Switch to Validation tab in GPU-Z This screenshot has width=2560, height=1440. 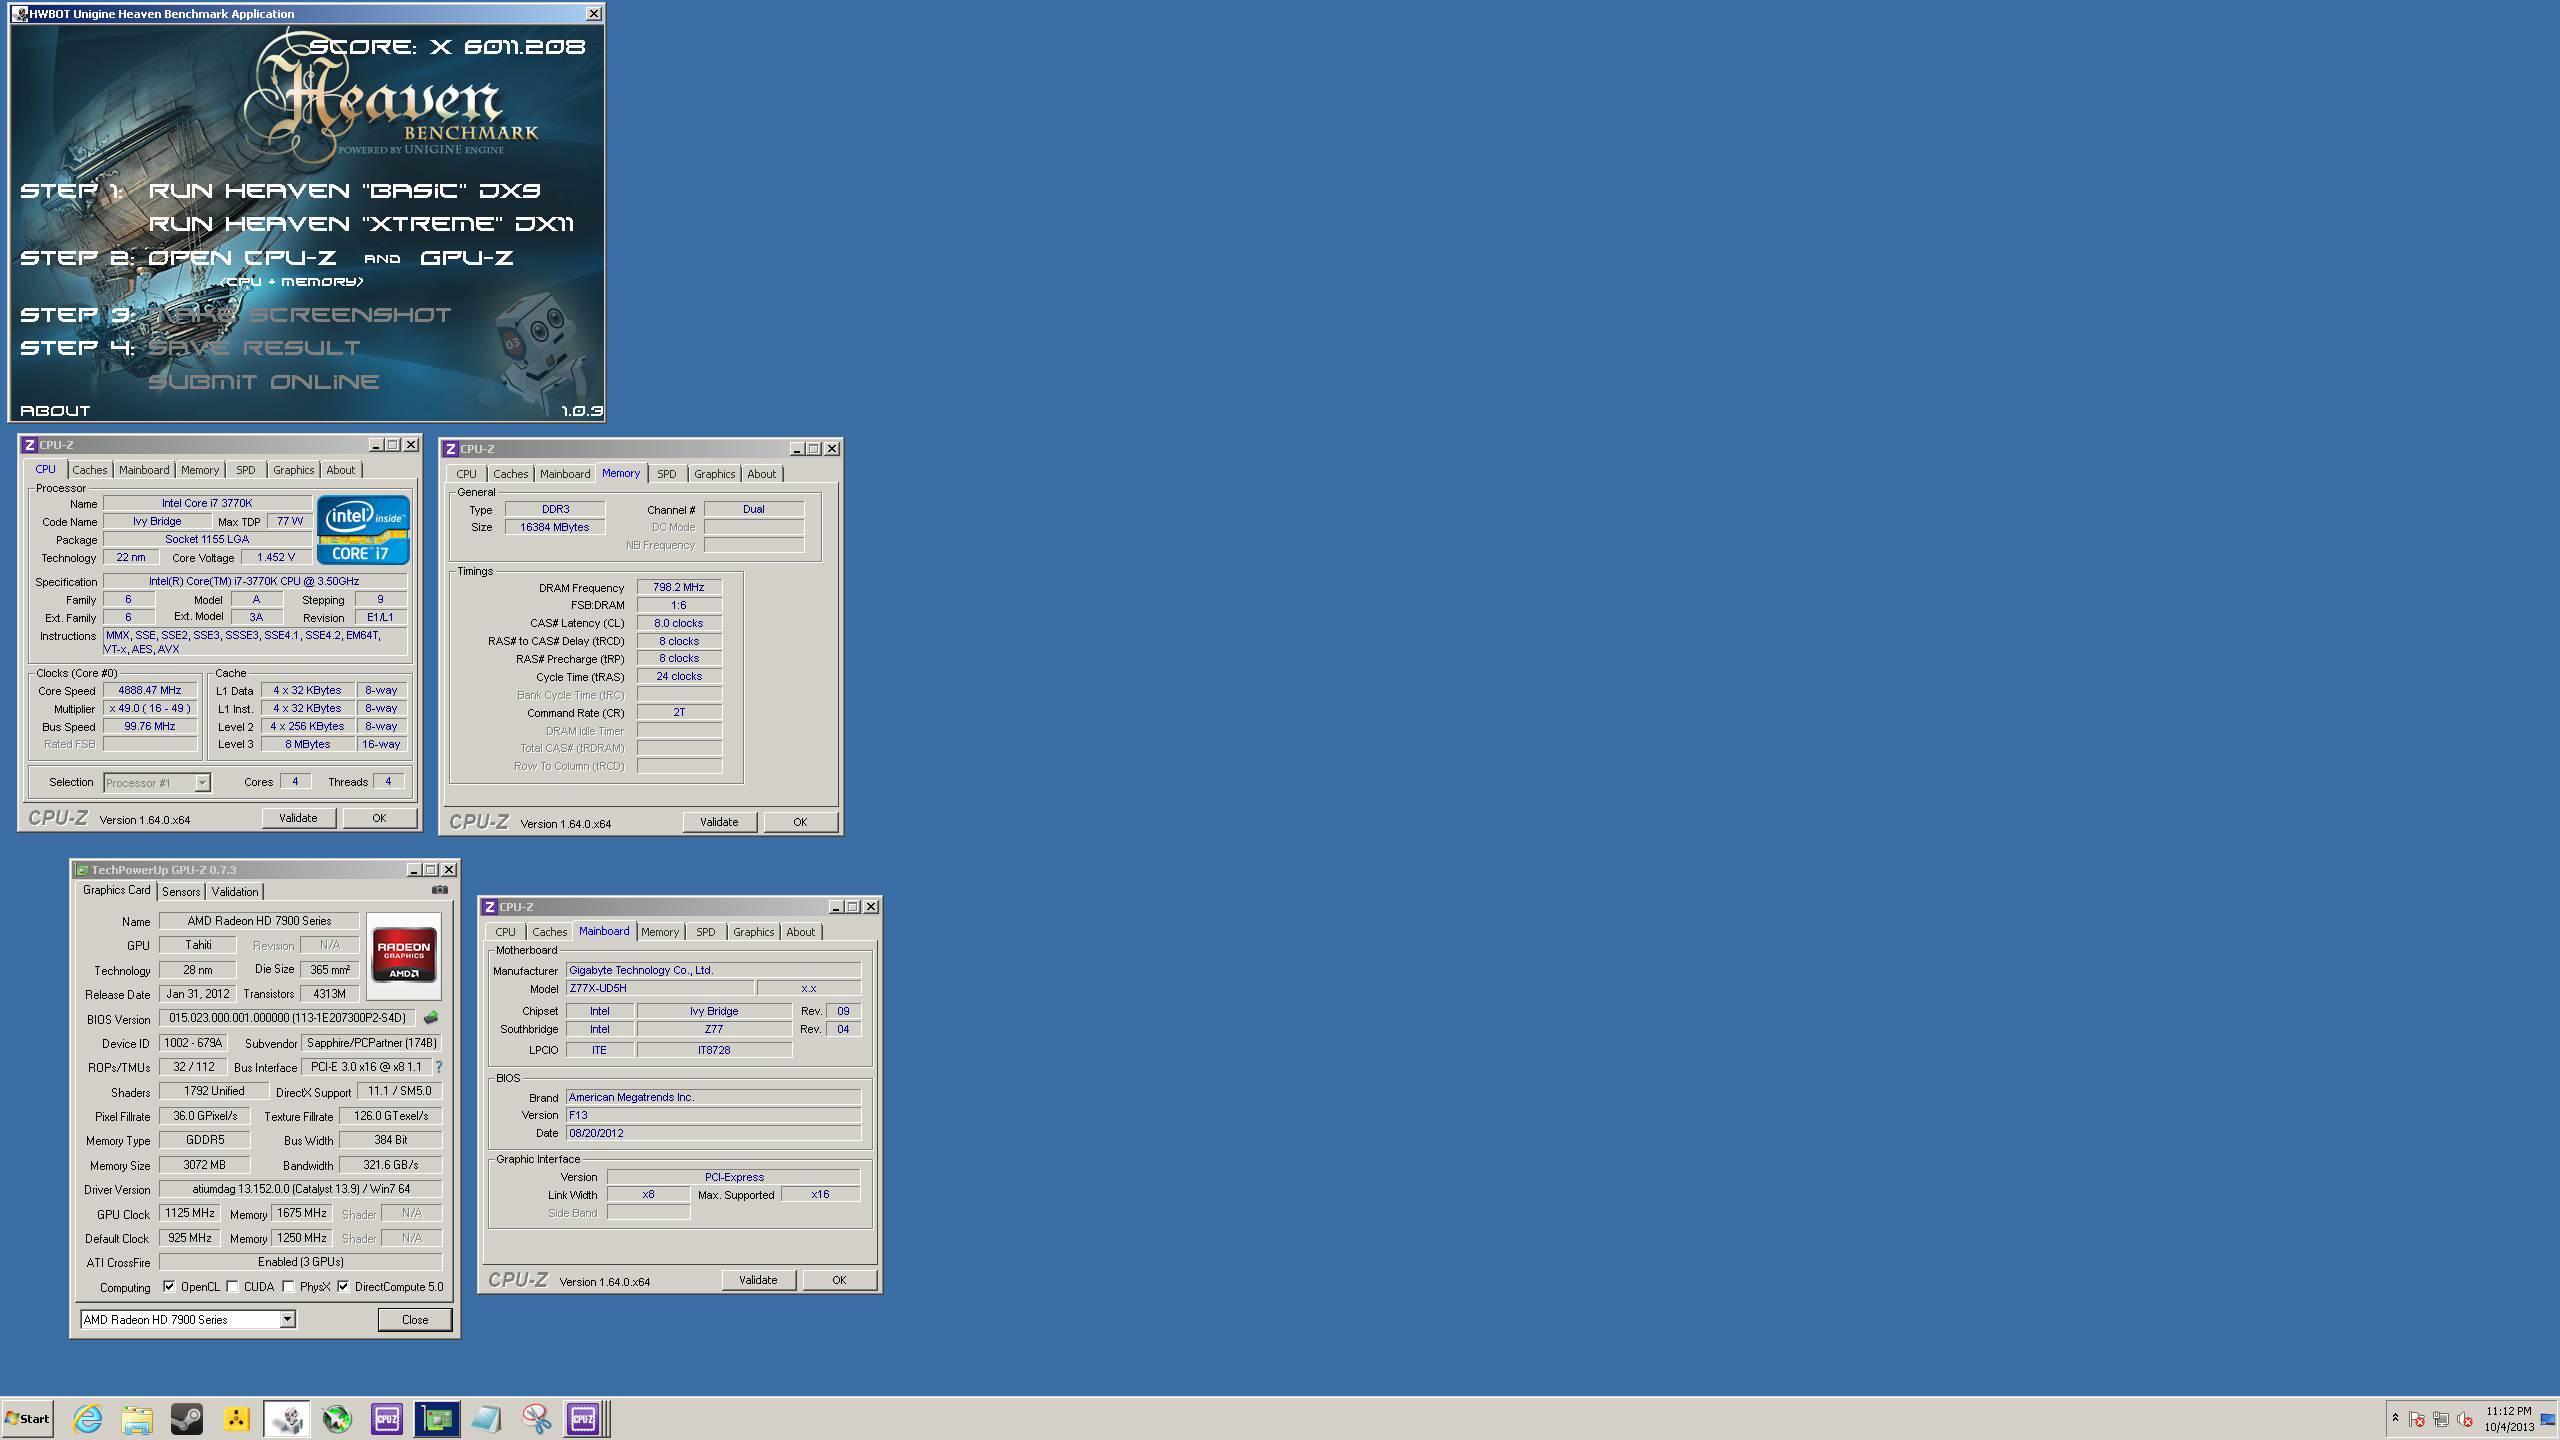coord(235,891)
